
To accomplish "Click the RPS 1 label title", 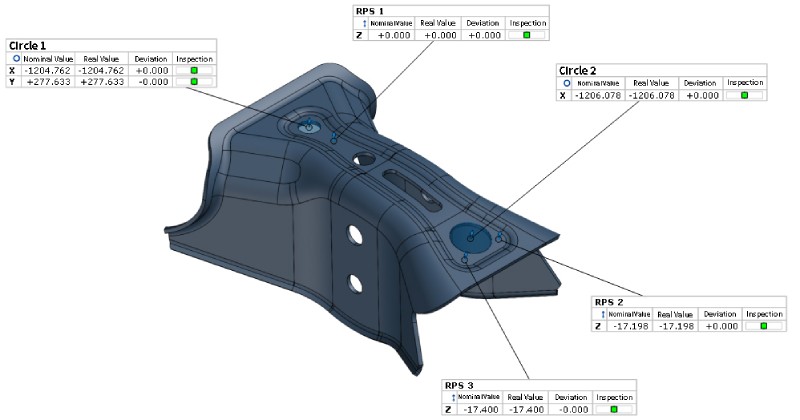I will (370, 11).
